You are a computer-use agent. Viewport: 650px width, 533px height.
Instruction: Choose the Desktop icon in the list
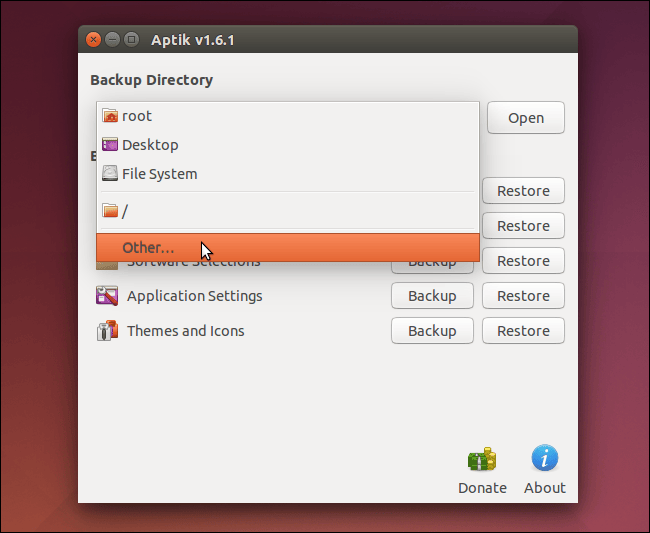tap(110, 145)
